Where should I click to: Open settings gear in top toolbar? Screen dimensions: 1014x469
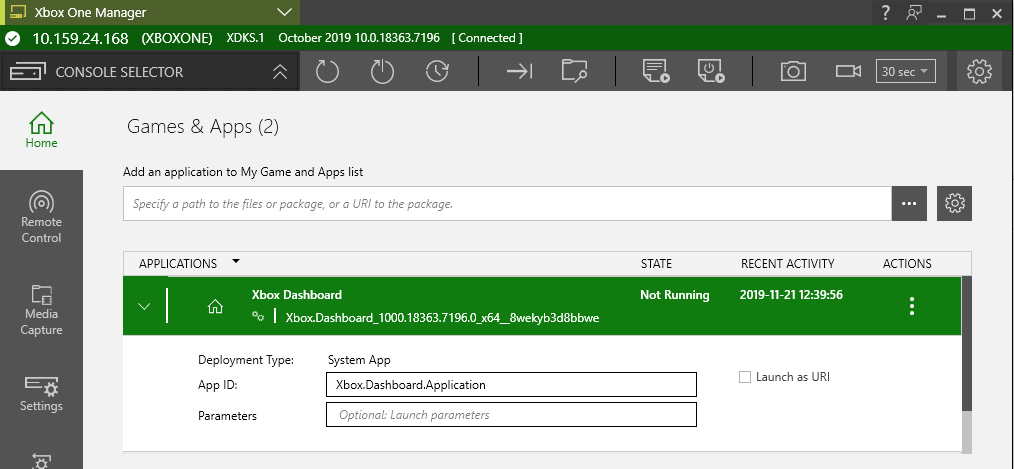(x=979, y=71)
